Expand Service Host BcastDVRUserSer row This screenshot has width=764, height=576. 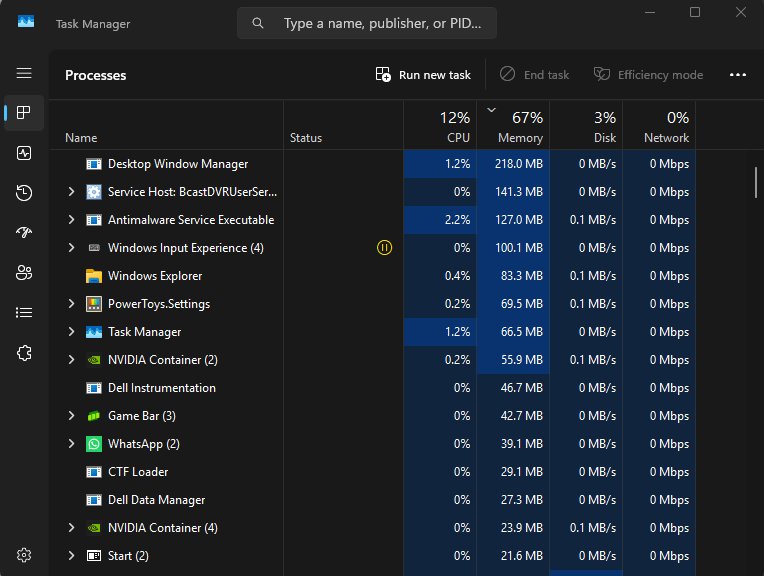72,192
